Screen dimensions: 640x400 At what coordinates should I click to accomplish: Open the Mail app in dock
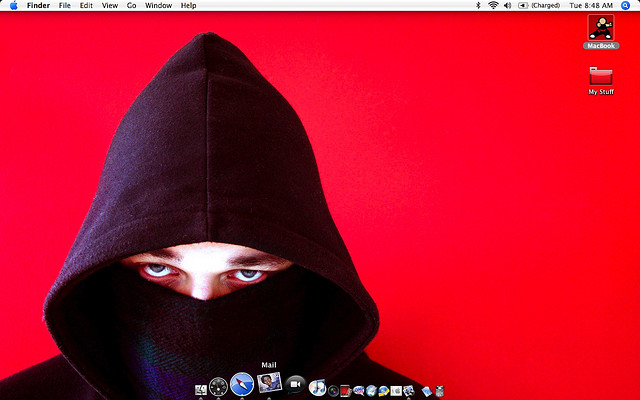click(268, 383)
